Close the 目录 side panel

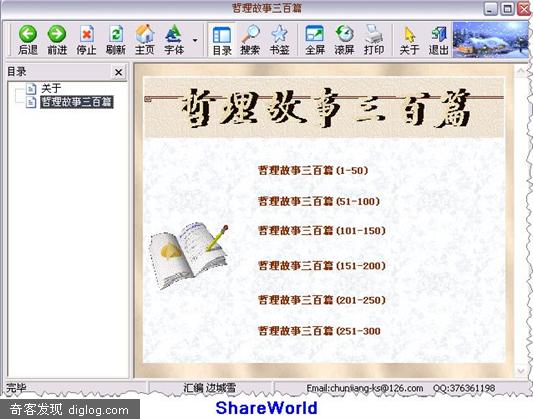(118, 72)
